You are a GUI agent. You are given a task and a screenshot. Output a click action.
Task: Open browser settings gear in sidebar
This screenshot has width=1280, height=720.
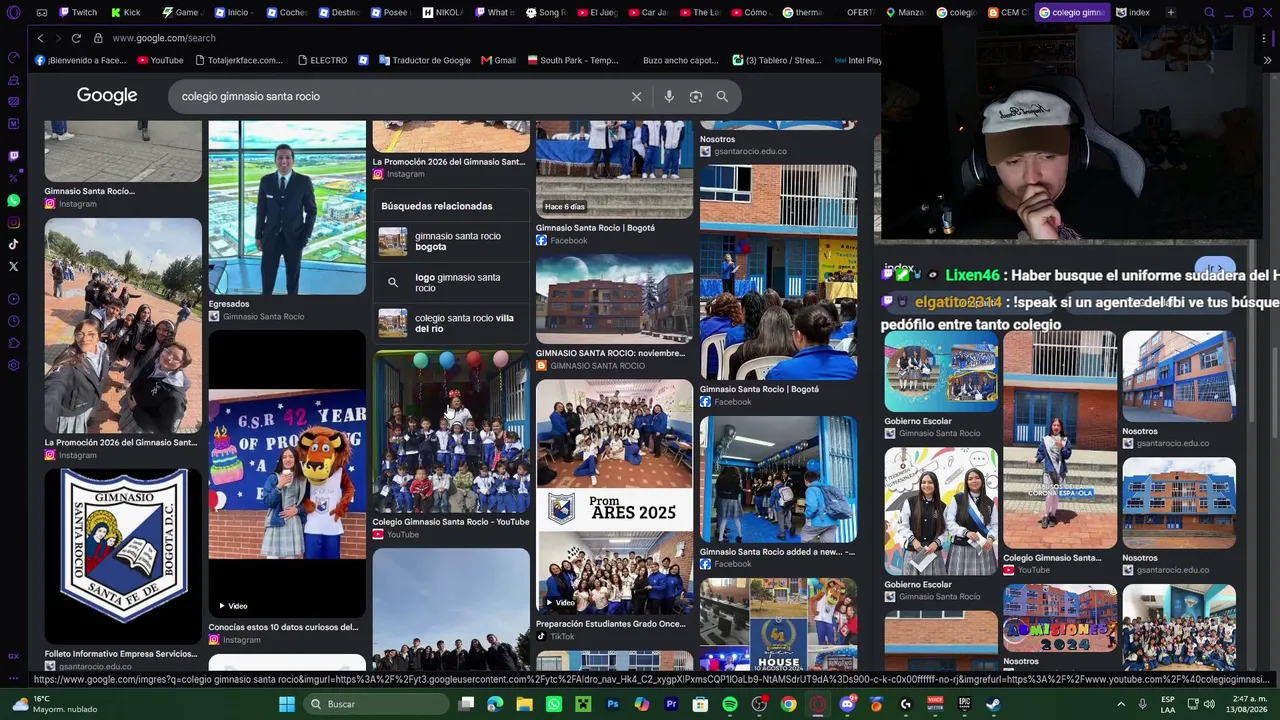pos(13,365)
